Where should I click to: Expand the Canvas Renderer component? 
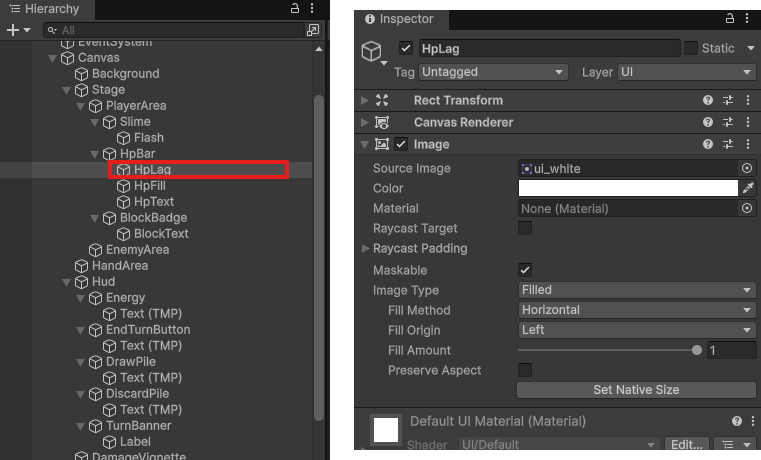[364, 122]
